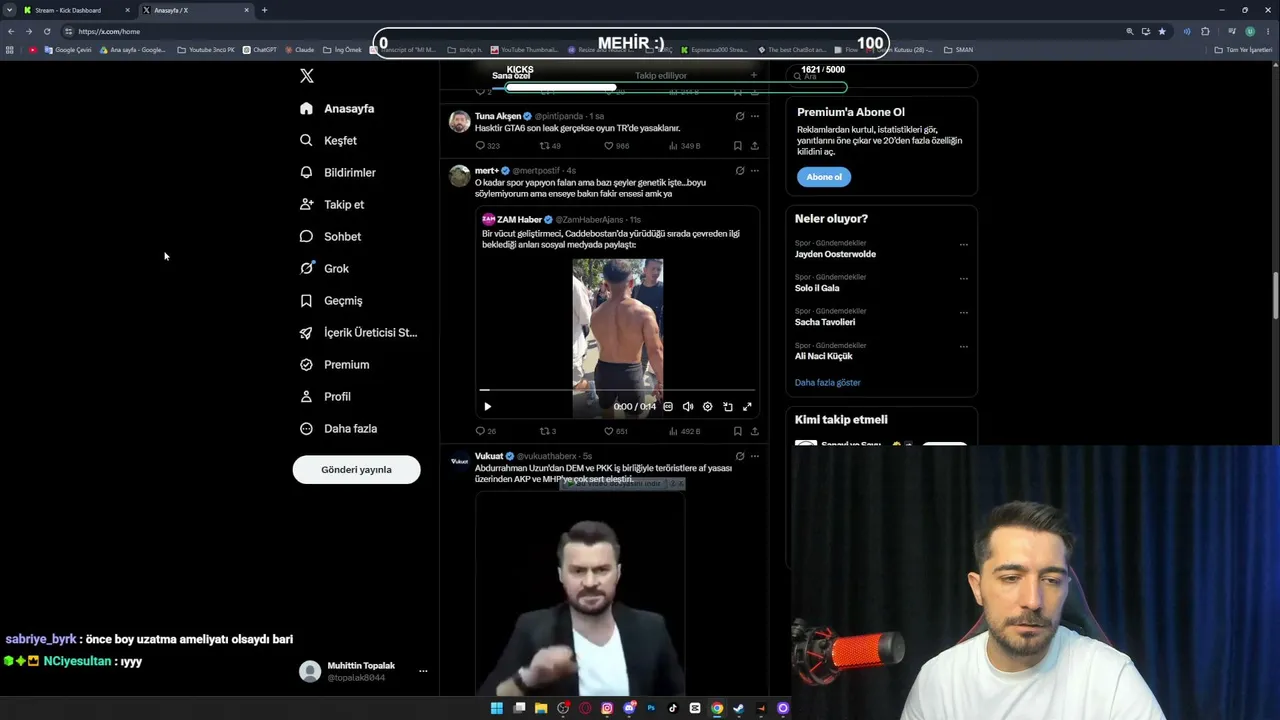Reply to Tuna Akşen's post
Screen dimensions: 1280x720
[487, 146]
